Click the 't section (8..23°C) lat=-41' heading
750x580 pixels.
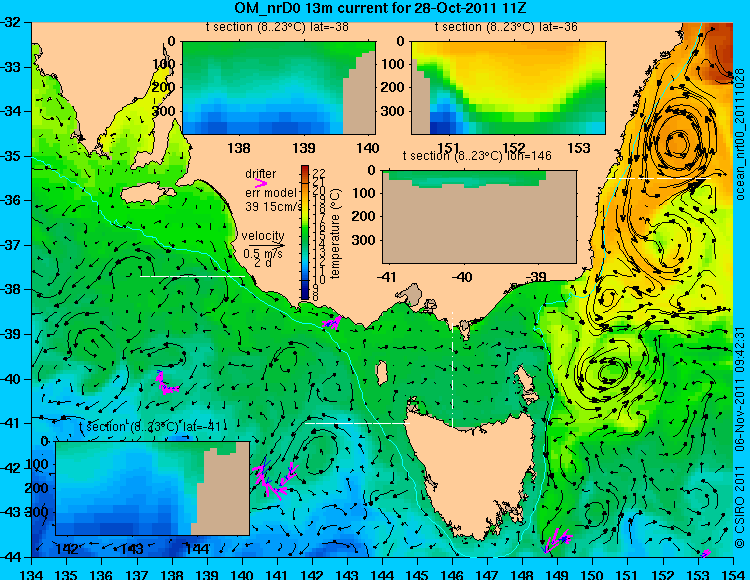[151, 427]
